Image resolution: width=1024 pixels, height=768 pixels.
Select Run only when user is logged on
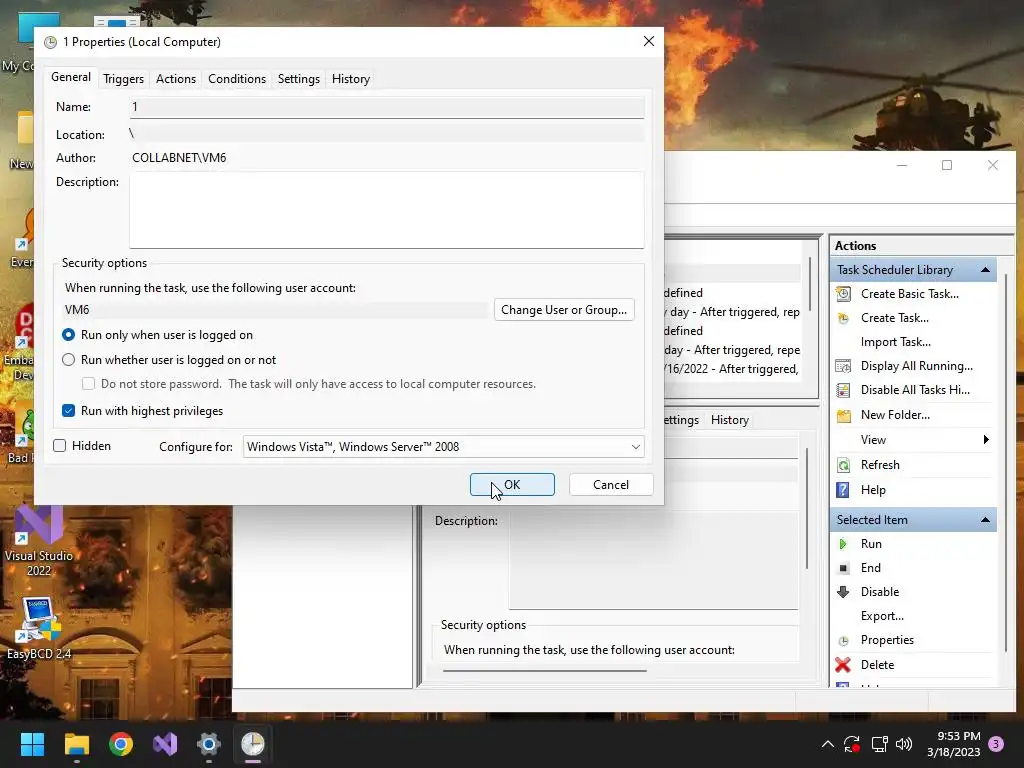pyautogui.click(x=69, y=335)
